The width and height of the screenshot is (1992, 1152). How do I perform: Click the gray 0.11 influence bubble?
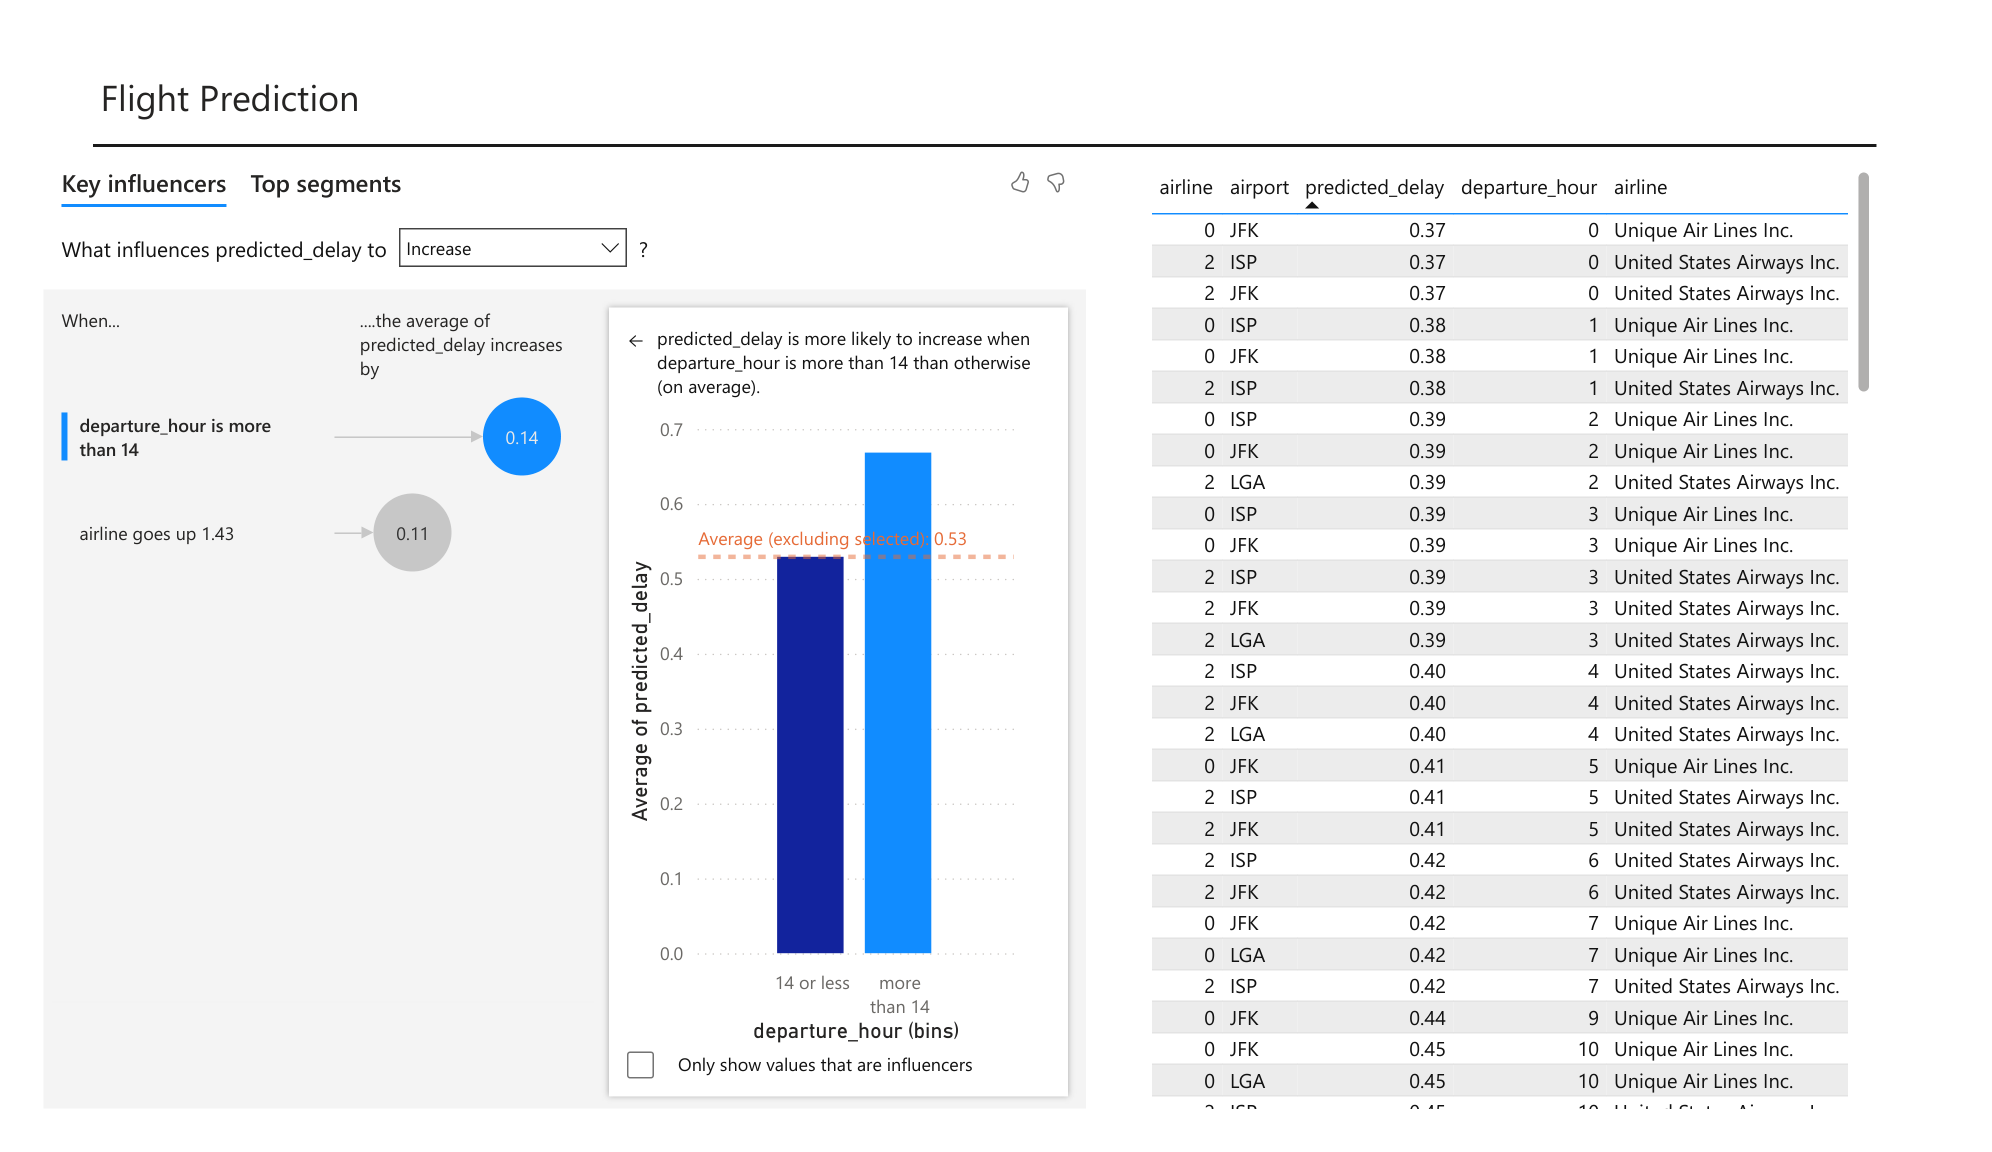(412, 533)
